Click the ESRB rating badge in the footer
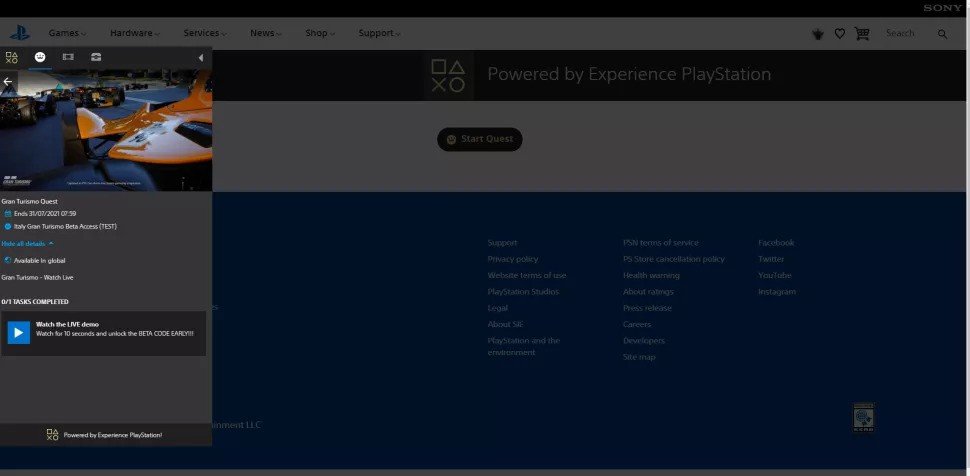 coord(864,417)
